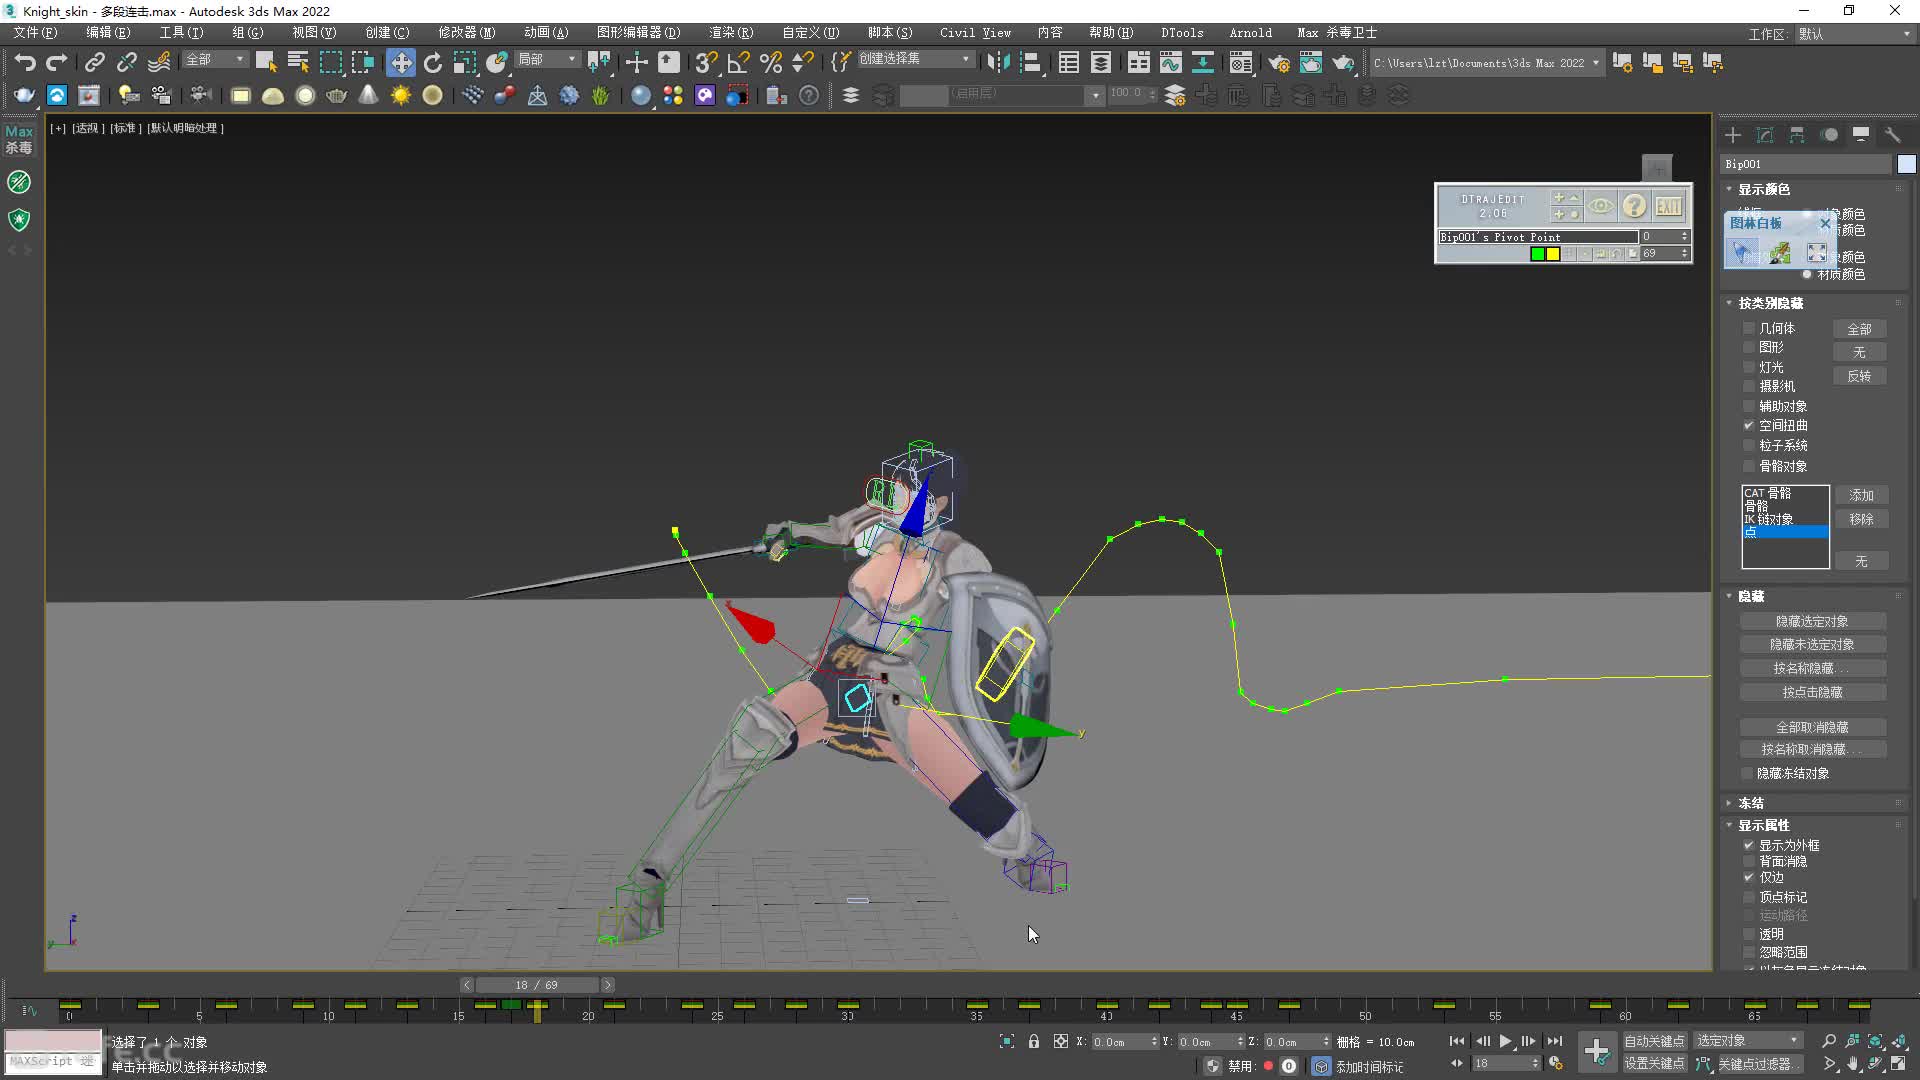The height and width of the screenshot is (1080, 1920).
Task: Open the 创建选择集 dropdown
Action: pyautogui.click(x=915, y=59)
